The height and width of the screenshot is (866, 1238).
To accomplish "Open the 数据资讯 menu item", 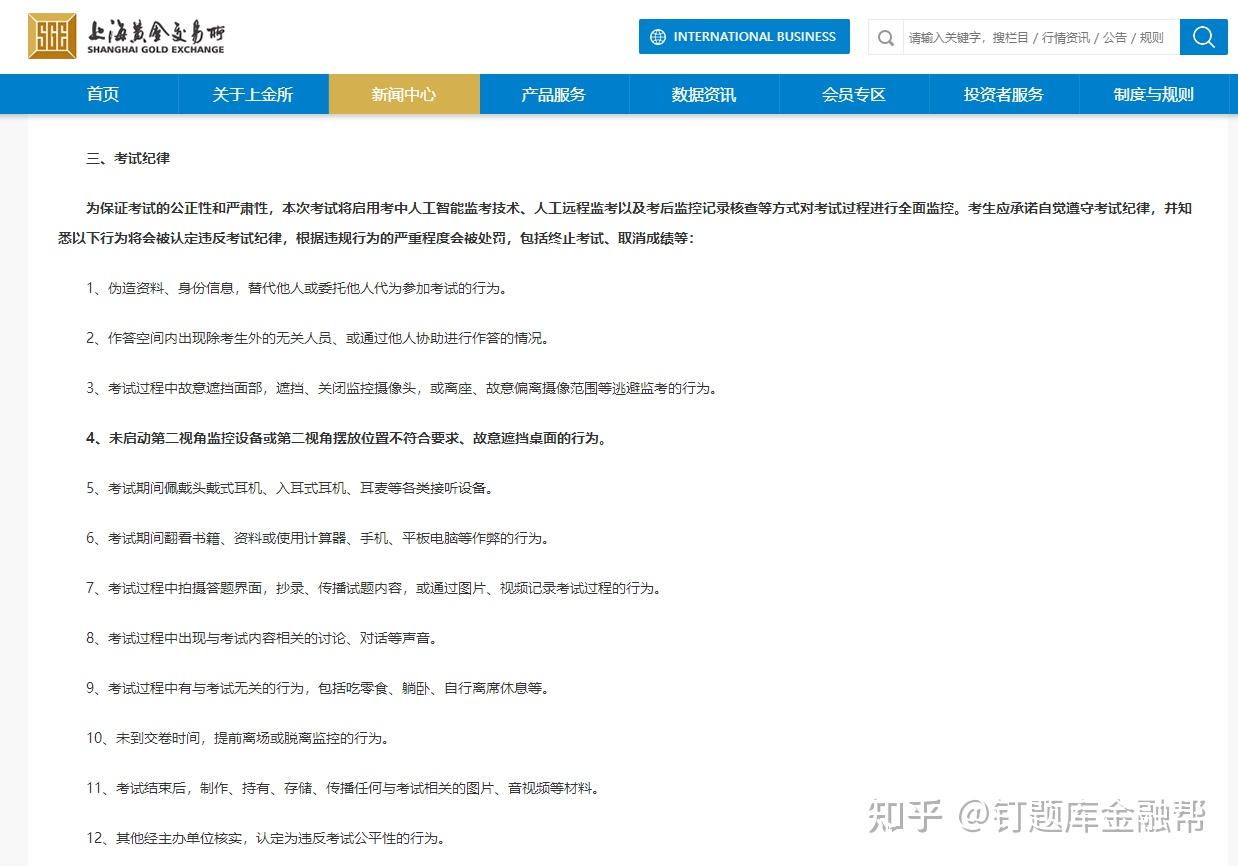I will click(704, 93).
